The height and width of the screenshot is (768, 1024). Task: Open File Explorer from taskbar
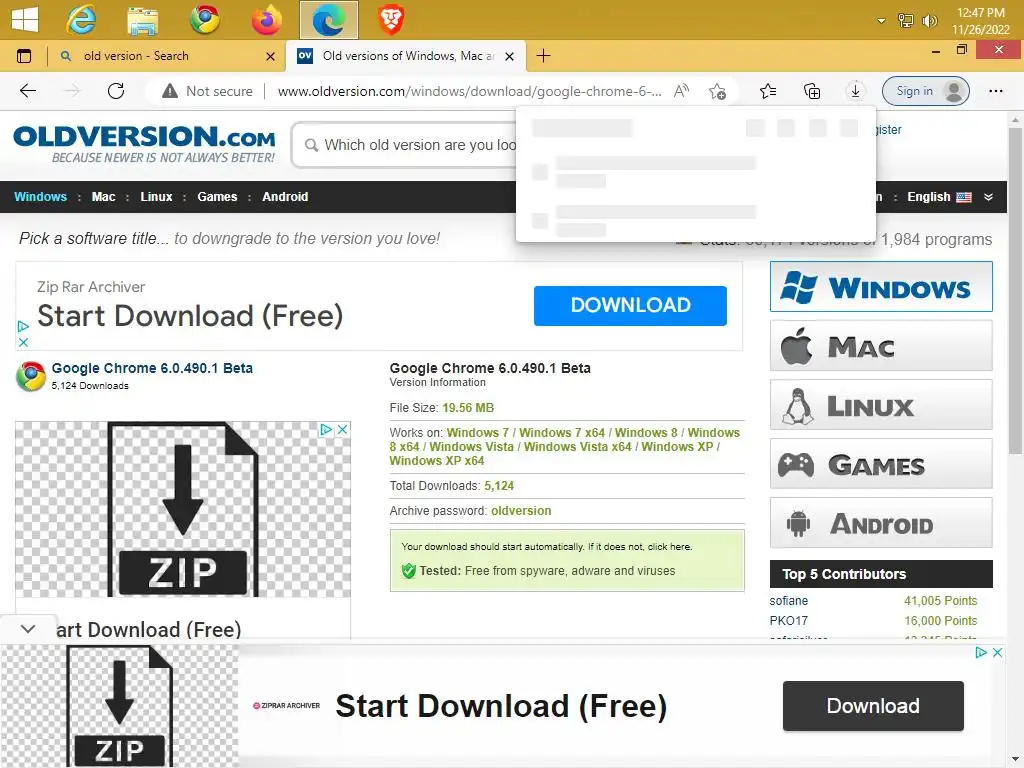(x=142, y=20)
